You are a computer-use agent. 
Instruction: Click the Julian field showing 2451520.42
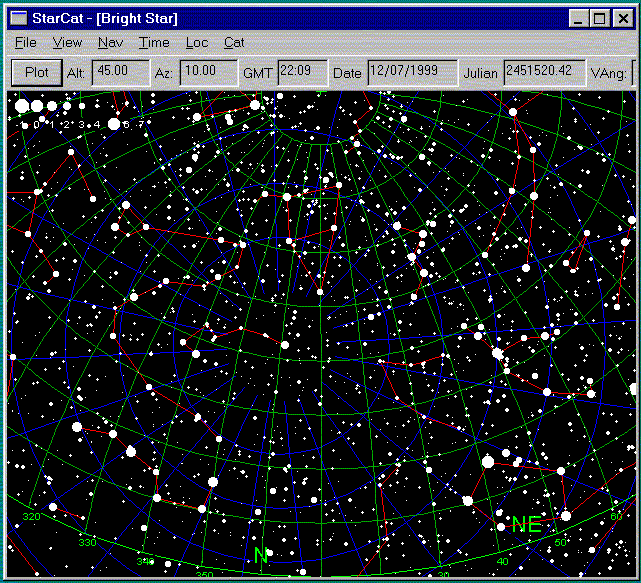(x=545, y=73)
